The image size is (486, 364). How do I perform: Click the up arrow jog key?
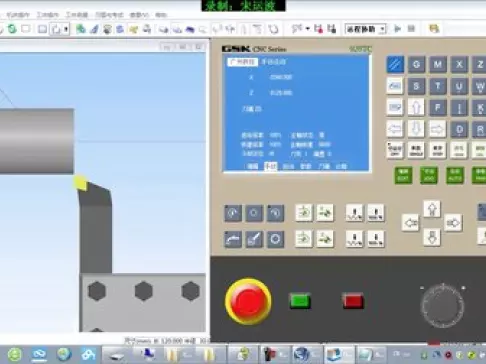pyautogui.click(x=432, y=209)
